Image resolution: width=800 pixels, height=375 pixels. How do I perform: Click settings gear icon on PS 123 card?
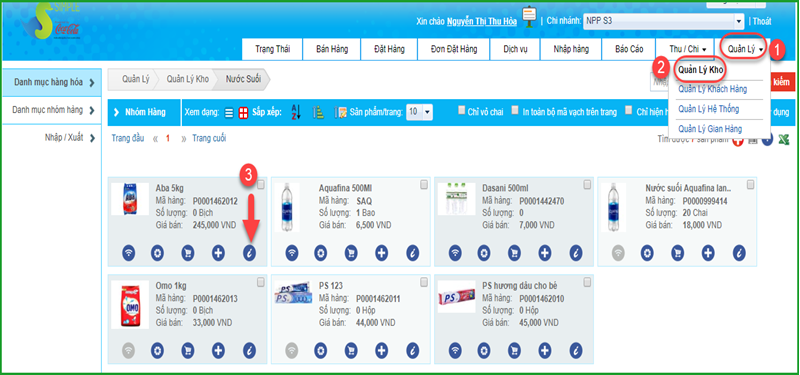[x=320, y=351]
